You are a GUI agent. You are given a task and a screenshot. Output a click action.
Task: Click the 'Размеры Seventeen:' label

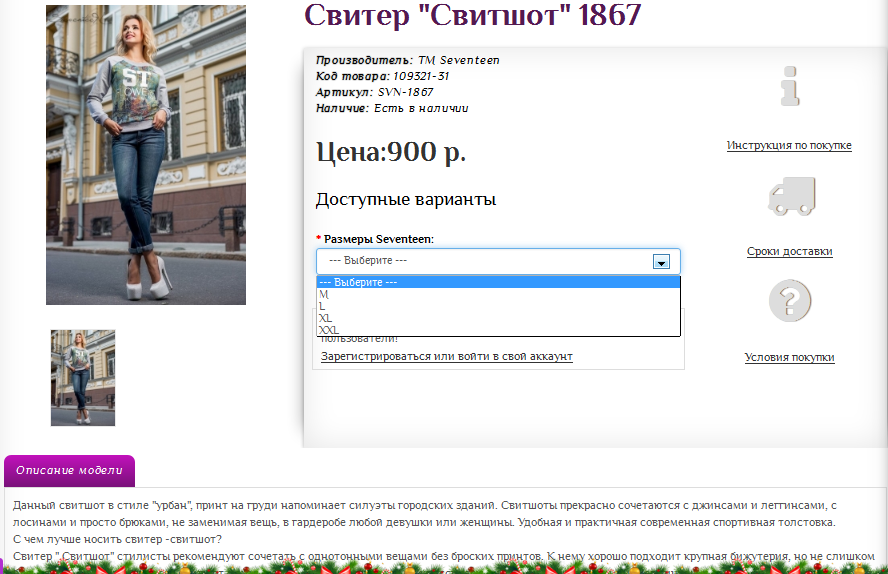pos(378,239)
